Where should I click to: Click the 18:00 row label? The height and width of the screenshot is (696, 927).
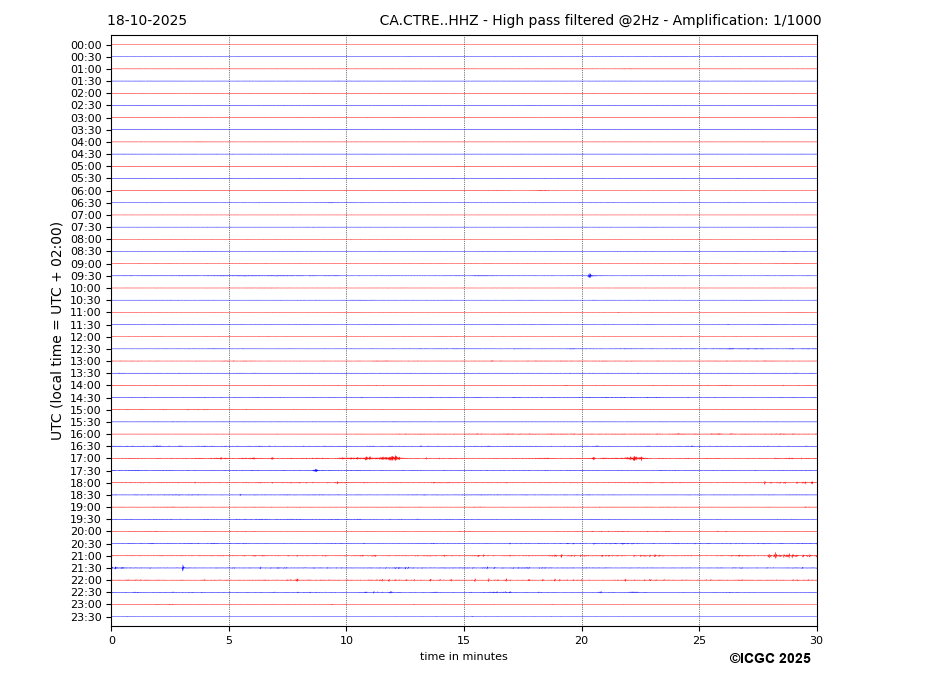click(x=86, y=483)
